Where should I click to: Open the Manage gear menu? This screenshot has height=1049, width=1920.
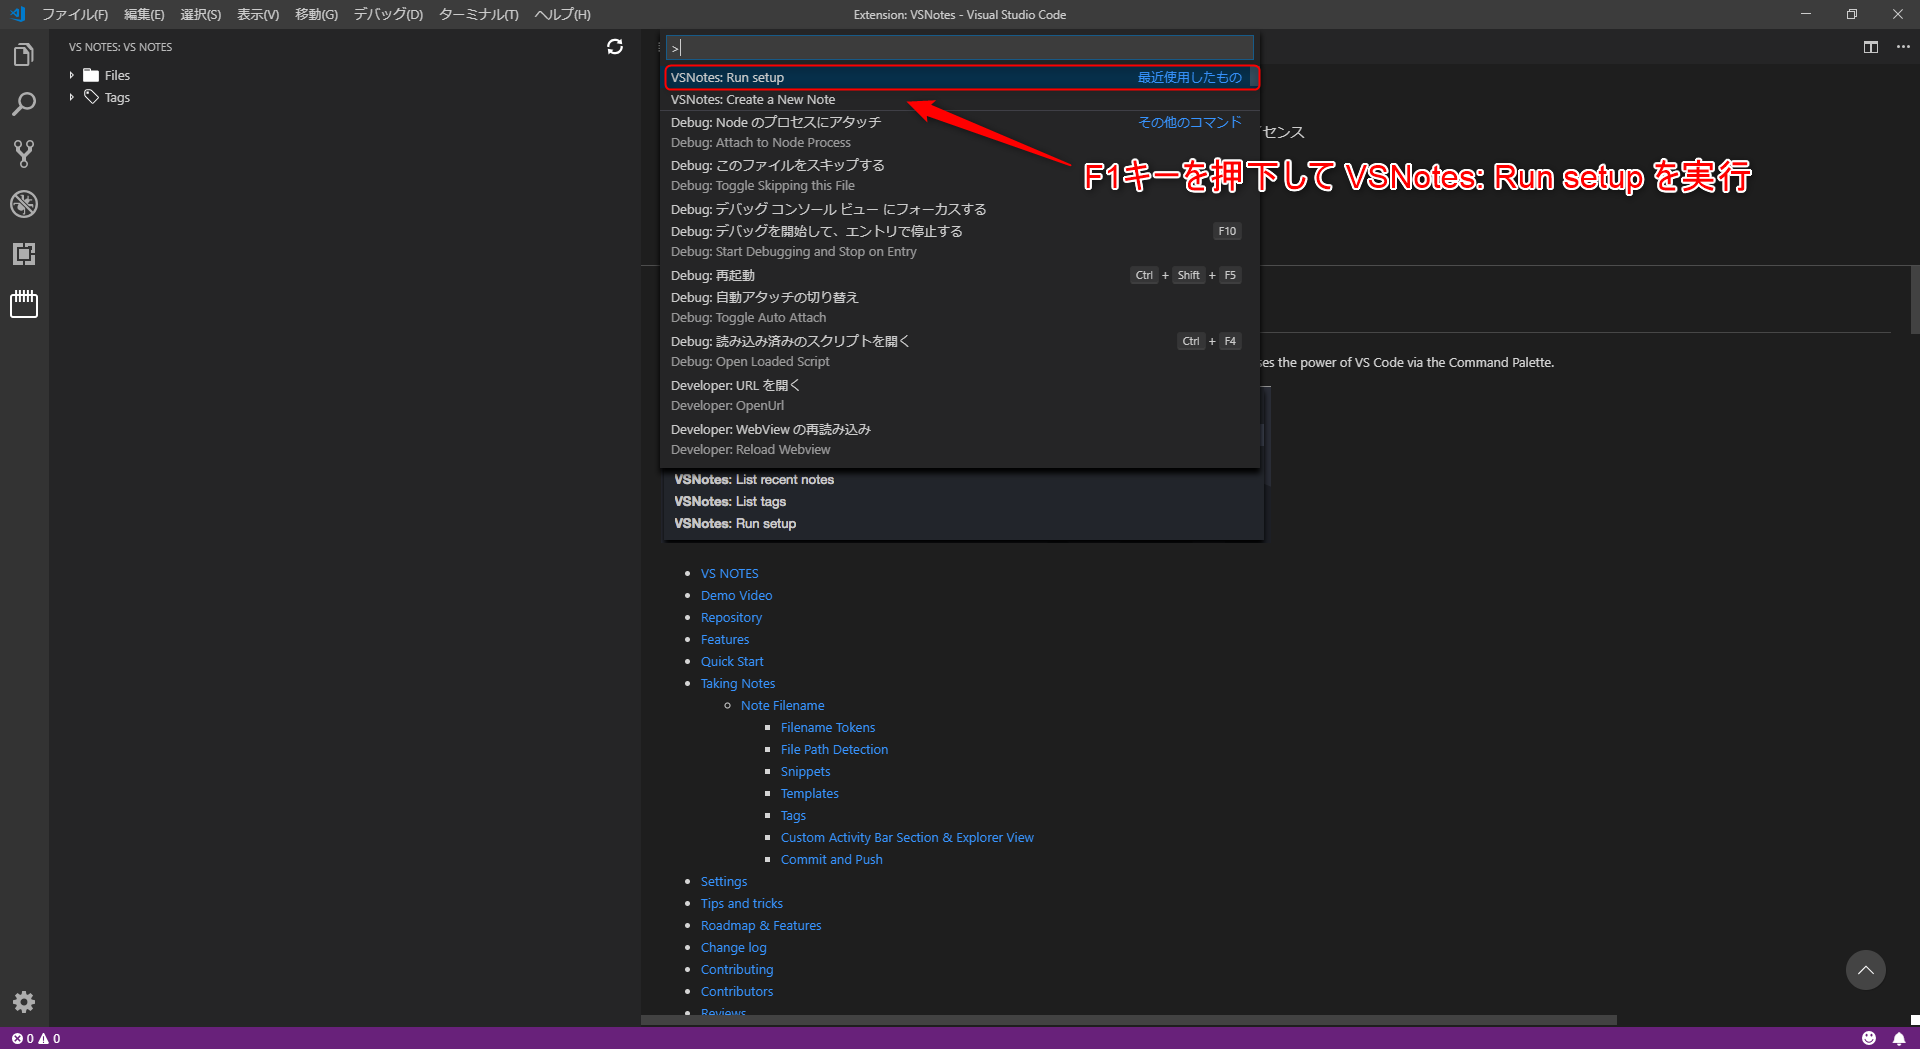[24, 1002]
